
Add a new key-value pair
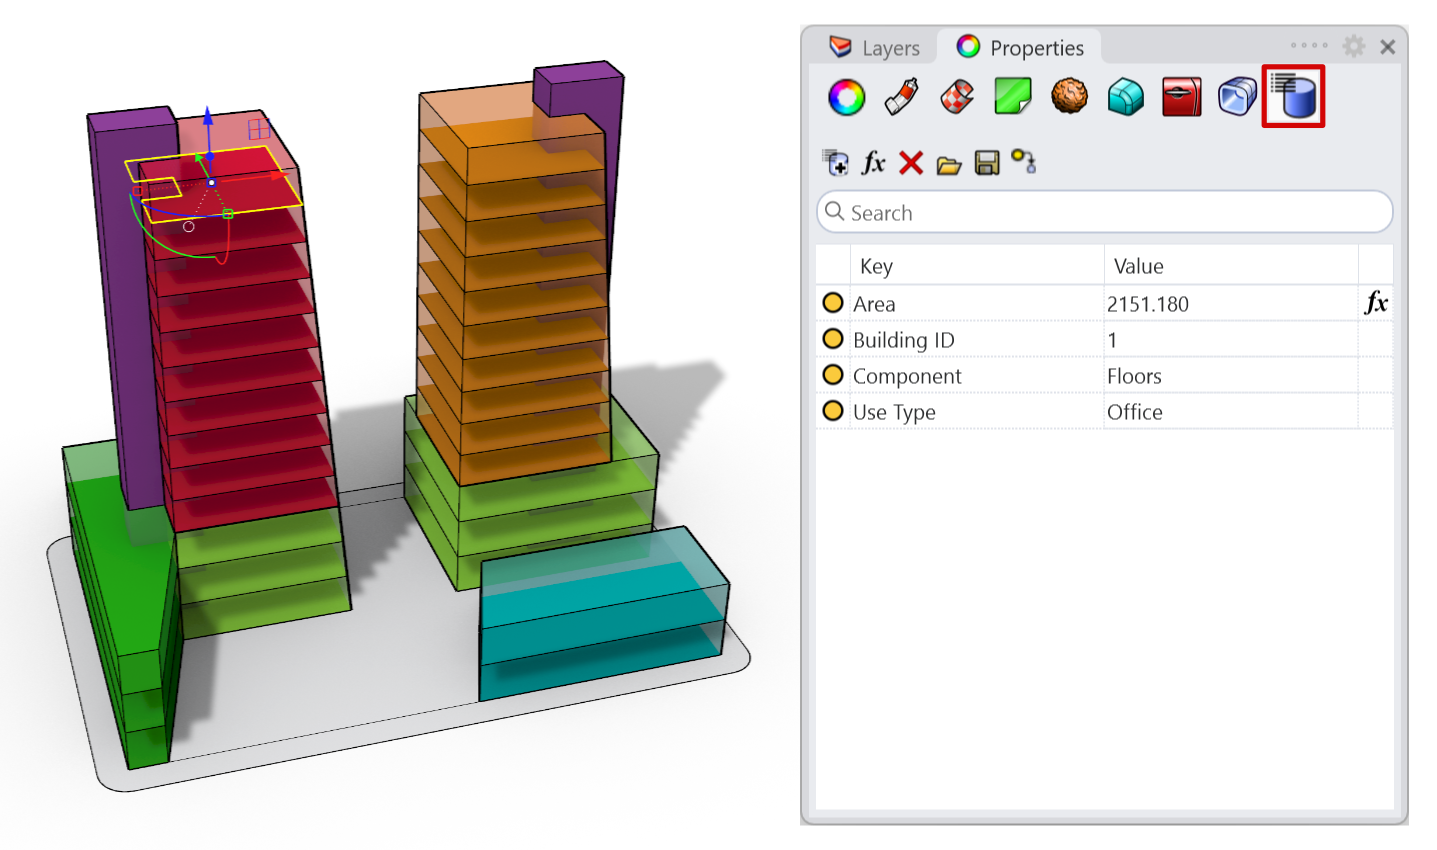pos(835,162)
